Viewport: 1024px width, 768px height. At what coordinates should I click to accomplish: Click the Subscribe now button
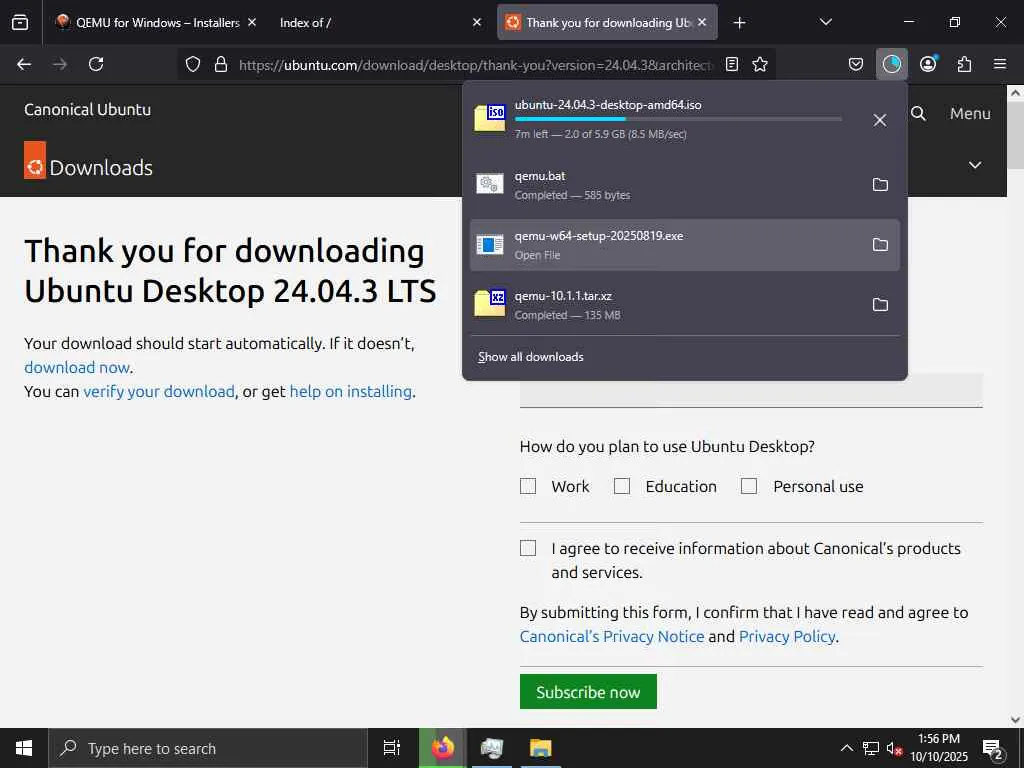pos(588,692)
